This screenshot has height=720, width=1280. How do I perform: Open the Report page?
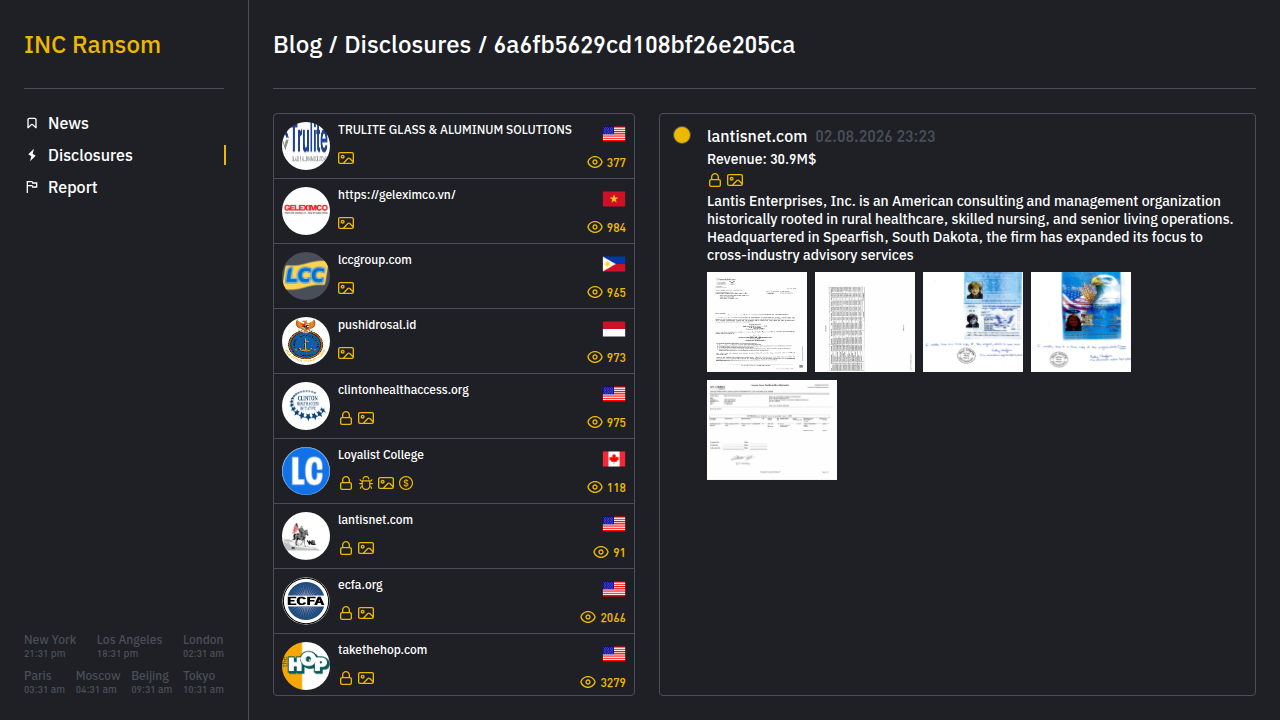(x=73, y=187)
